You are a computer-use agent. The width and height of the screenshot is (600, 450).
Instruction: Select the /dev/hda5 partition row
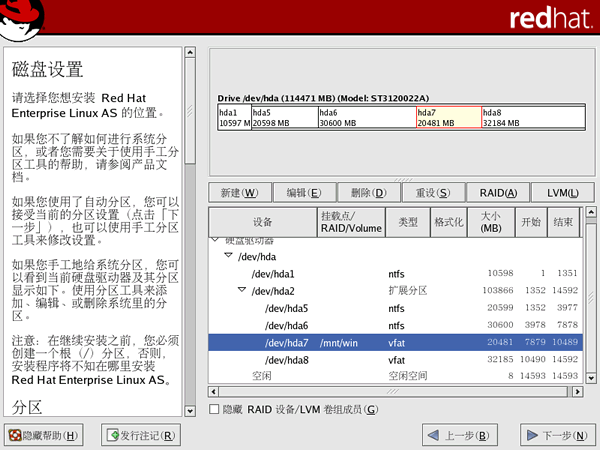tap(396, 308)
